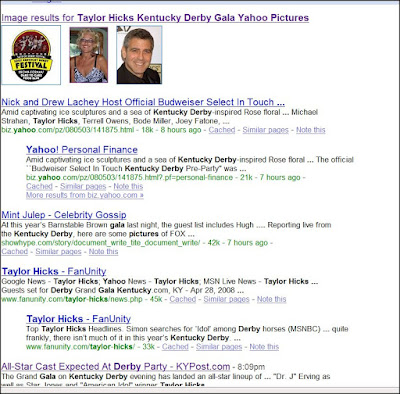View Cached copy of first biz.yahoo result
This screenshot has height=394, width=400.
(x=222, y=130)
